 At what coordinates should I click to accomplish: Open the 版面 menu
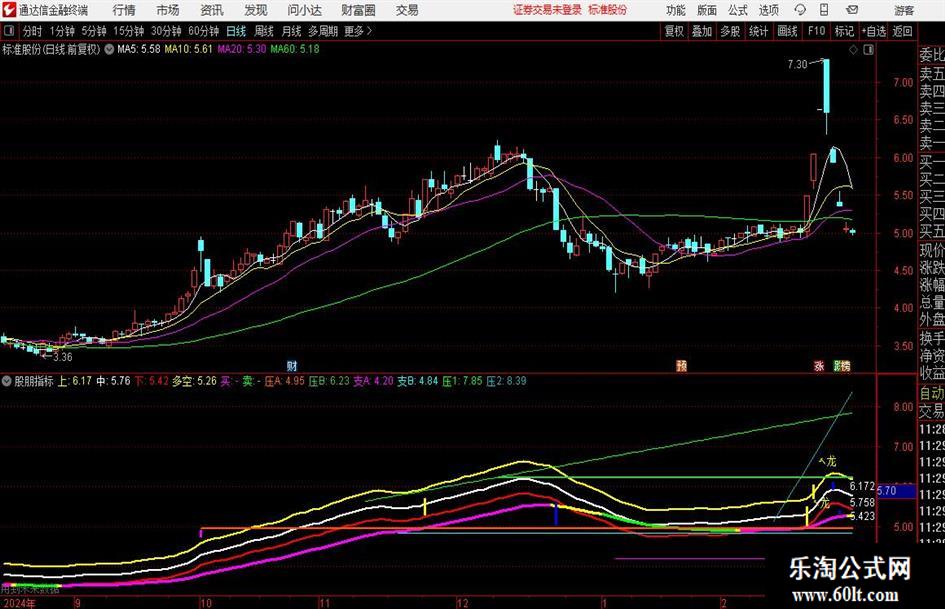[x=706, y=10]
